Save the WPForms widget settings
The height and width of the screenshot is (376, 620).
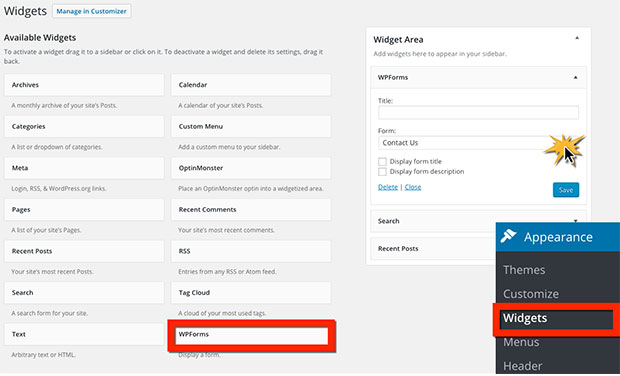coord(566,190)
